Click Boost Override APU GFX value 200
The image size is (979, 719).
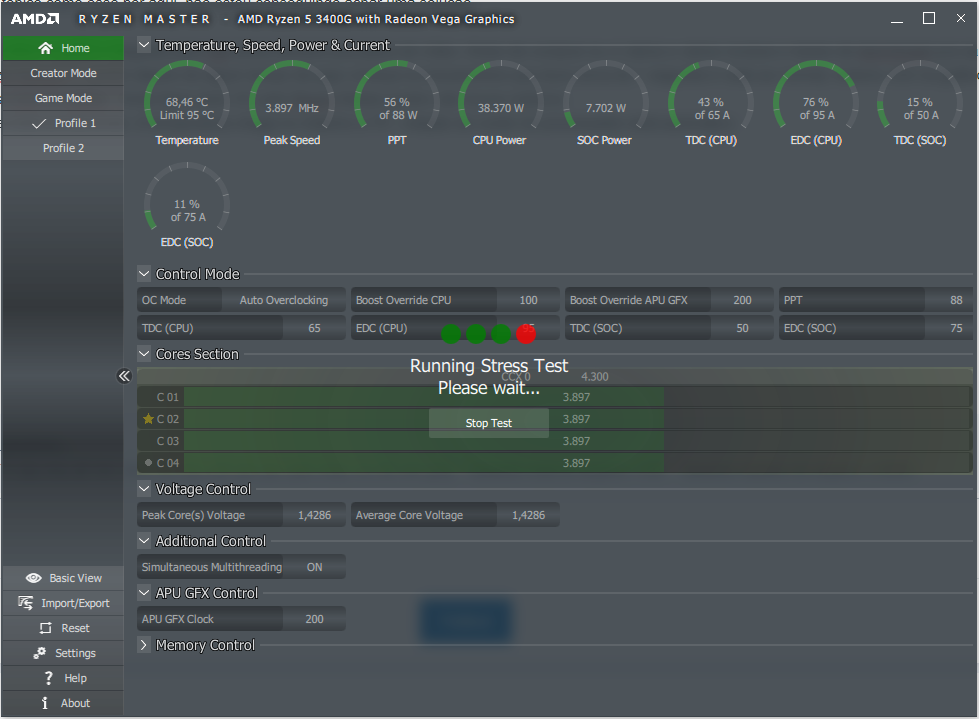(x=742, y=300)
